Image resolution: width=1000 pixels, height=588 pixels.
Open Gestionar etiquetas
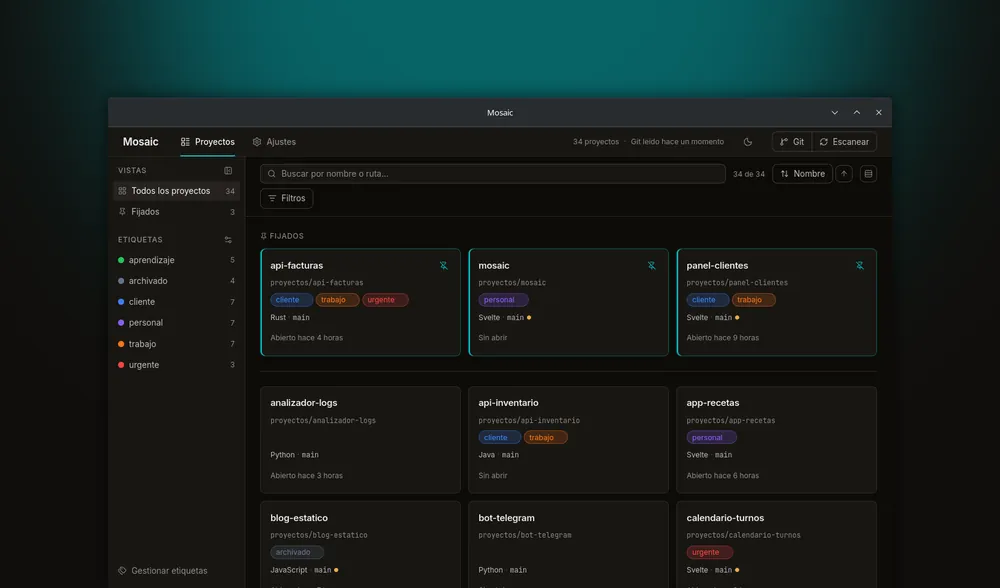point(163,571)
